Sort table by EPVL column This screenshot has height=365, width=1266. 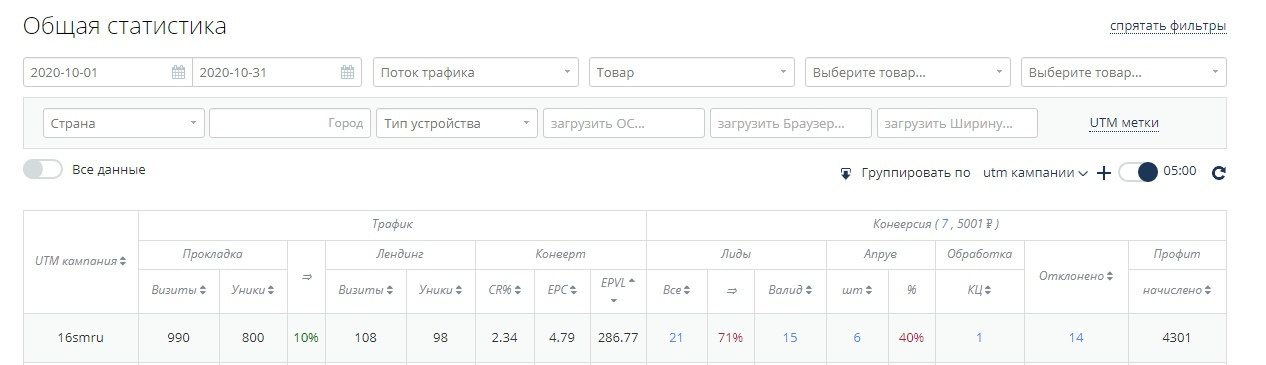(x=618, y=289)
